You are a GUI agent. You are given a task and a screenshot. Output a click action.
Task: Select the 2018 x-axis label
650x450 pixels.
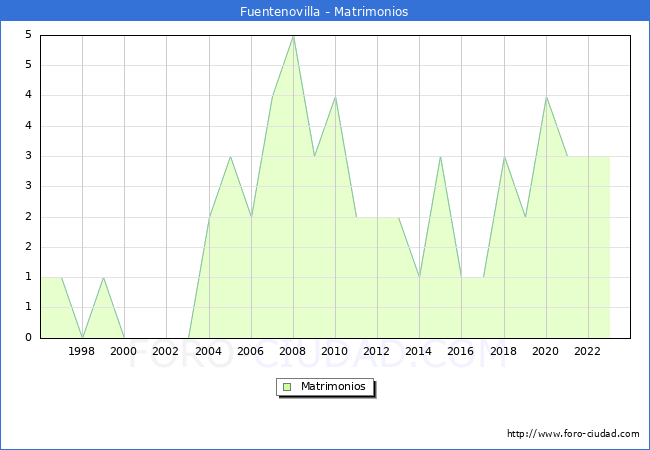click(x=503, y=351)
